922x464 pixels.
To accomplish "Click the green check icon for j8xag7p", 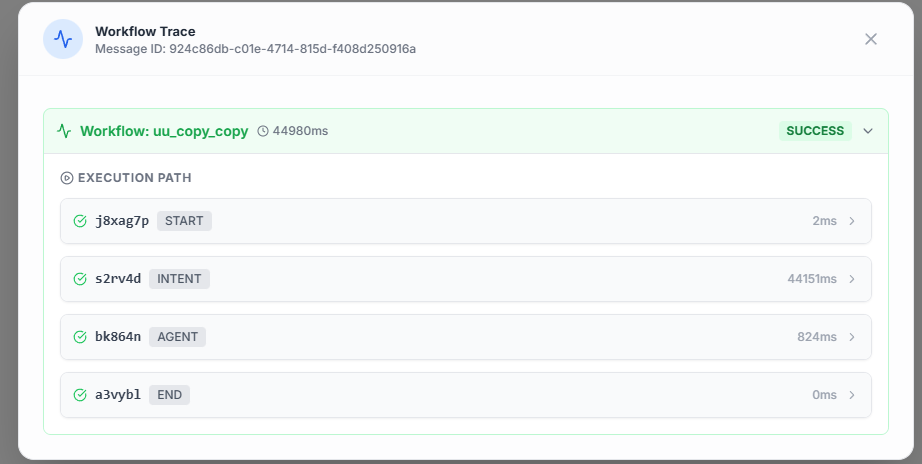I will (x=80, y=221).
